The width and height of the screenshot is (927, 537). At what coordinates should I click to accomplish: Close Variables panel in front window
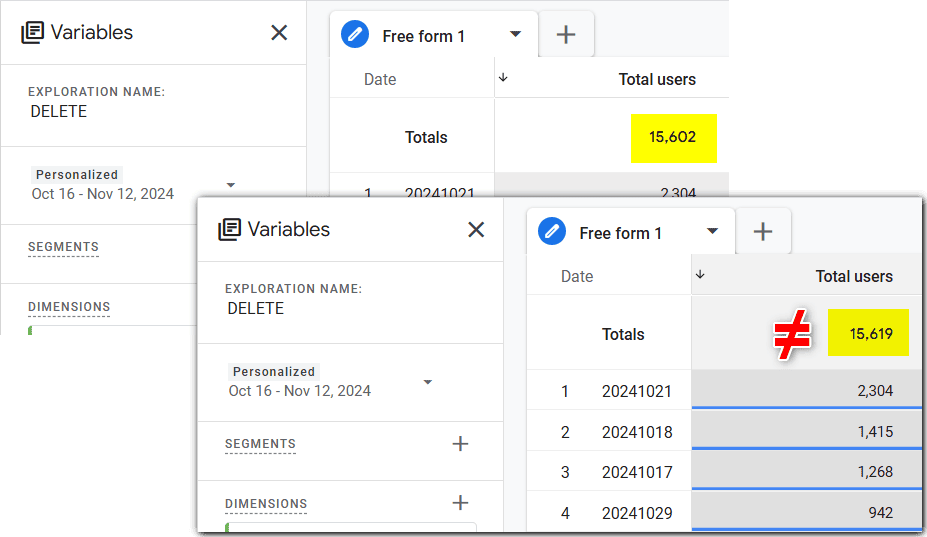pyautogui.click(x=476, y=229)
